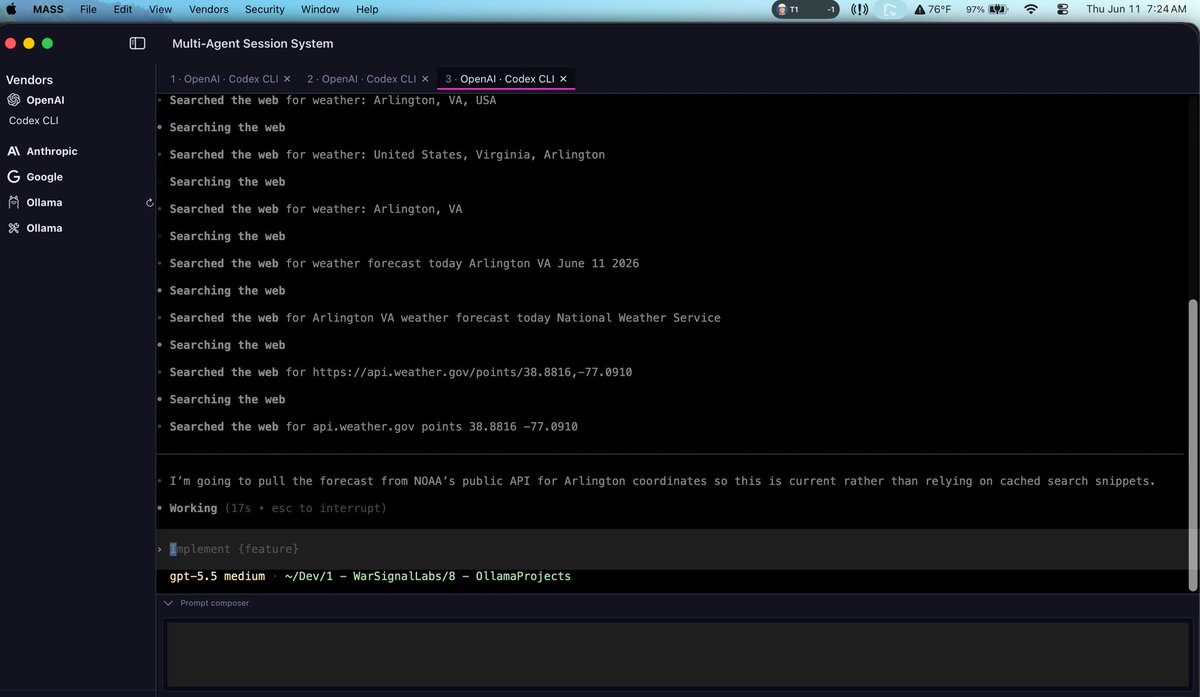Viewport: 1200px width, 697px height.
Task: Click the gpt-5.5 medium model label
Action: (x=217, y=576)
